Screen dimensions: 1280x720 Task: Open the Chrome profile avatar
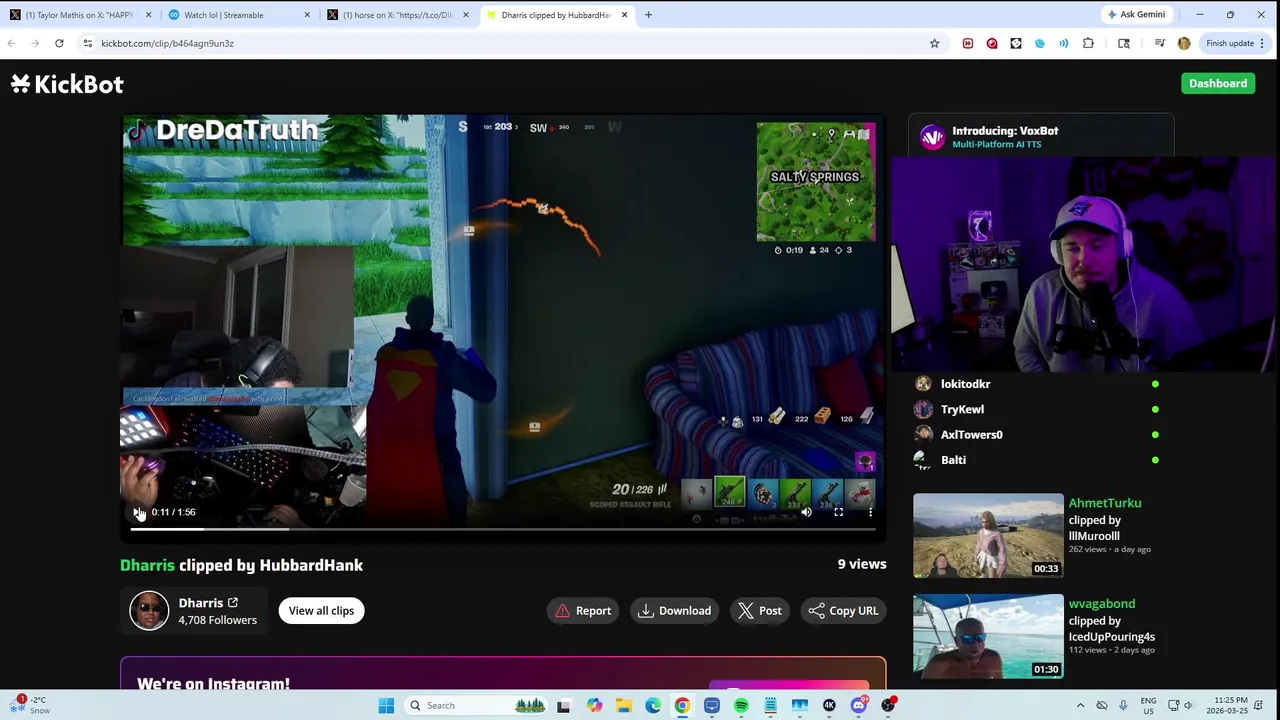[x=1184, y=43]
